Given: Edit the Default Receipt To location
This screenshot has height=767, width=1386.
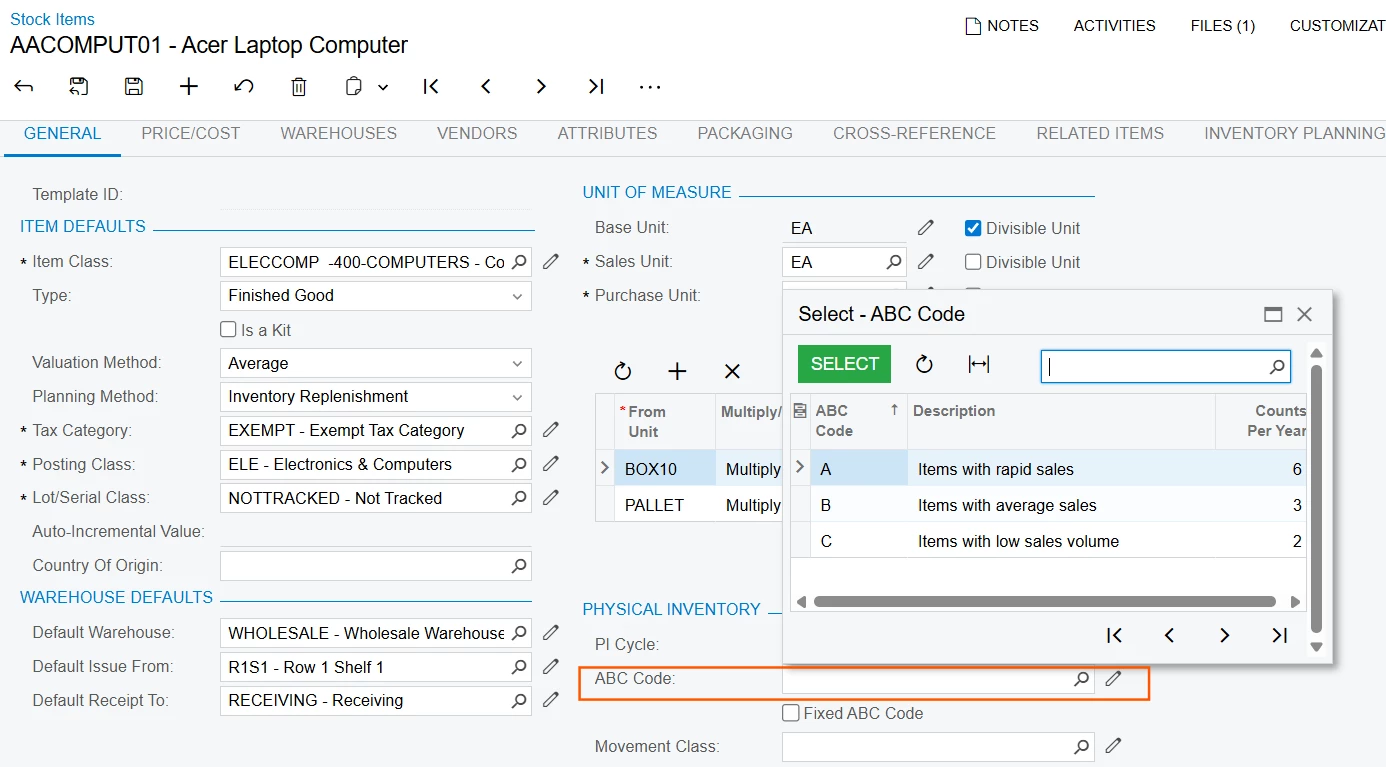Looking at the screenshot, I should (551, 700).
